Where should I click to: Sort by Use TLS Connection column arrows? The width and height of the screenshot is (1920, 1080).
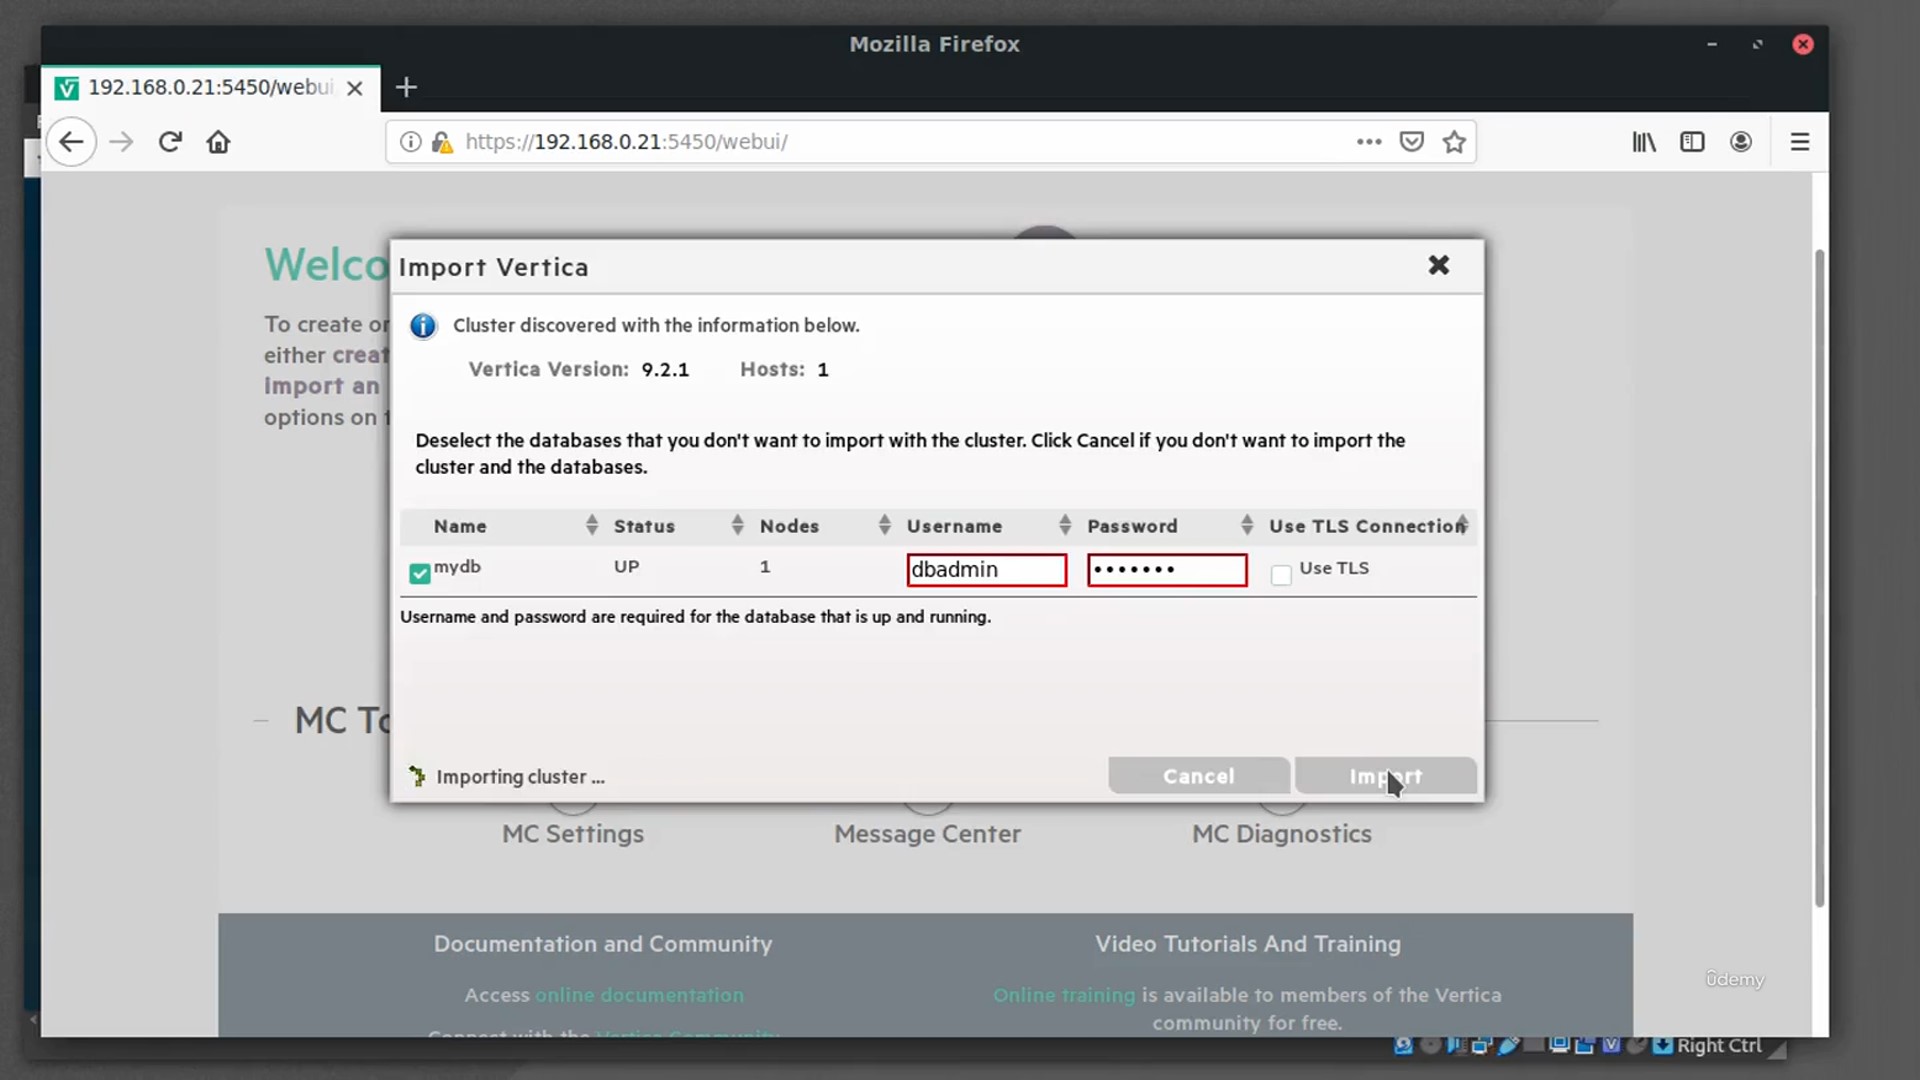[x=1462, y=525]
